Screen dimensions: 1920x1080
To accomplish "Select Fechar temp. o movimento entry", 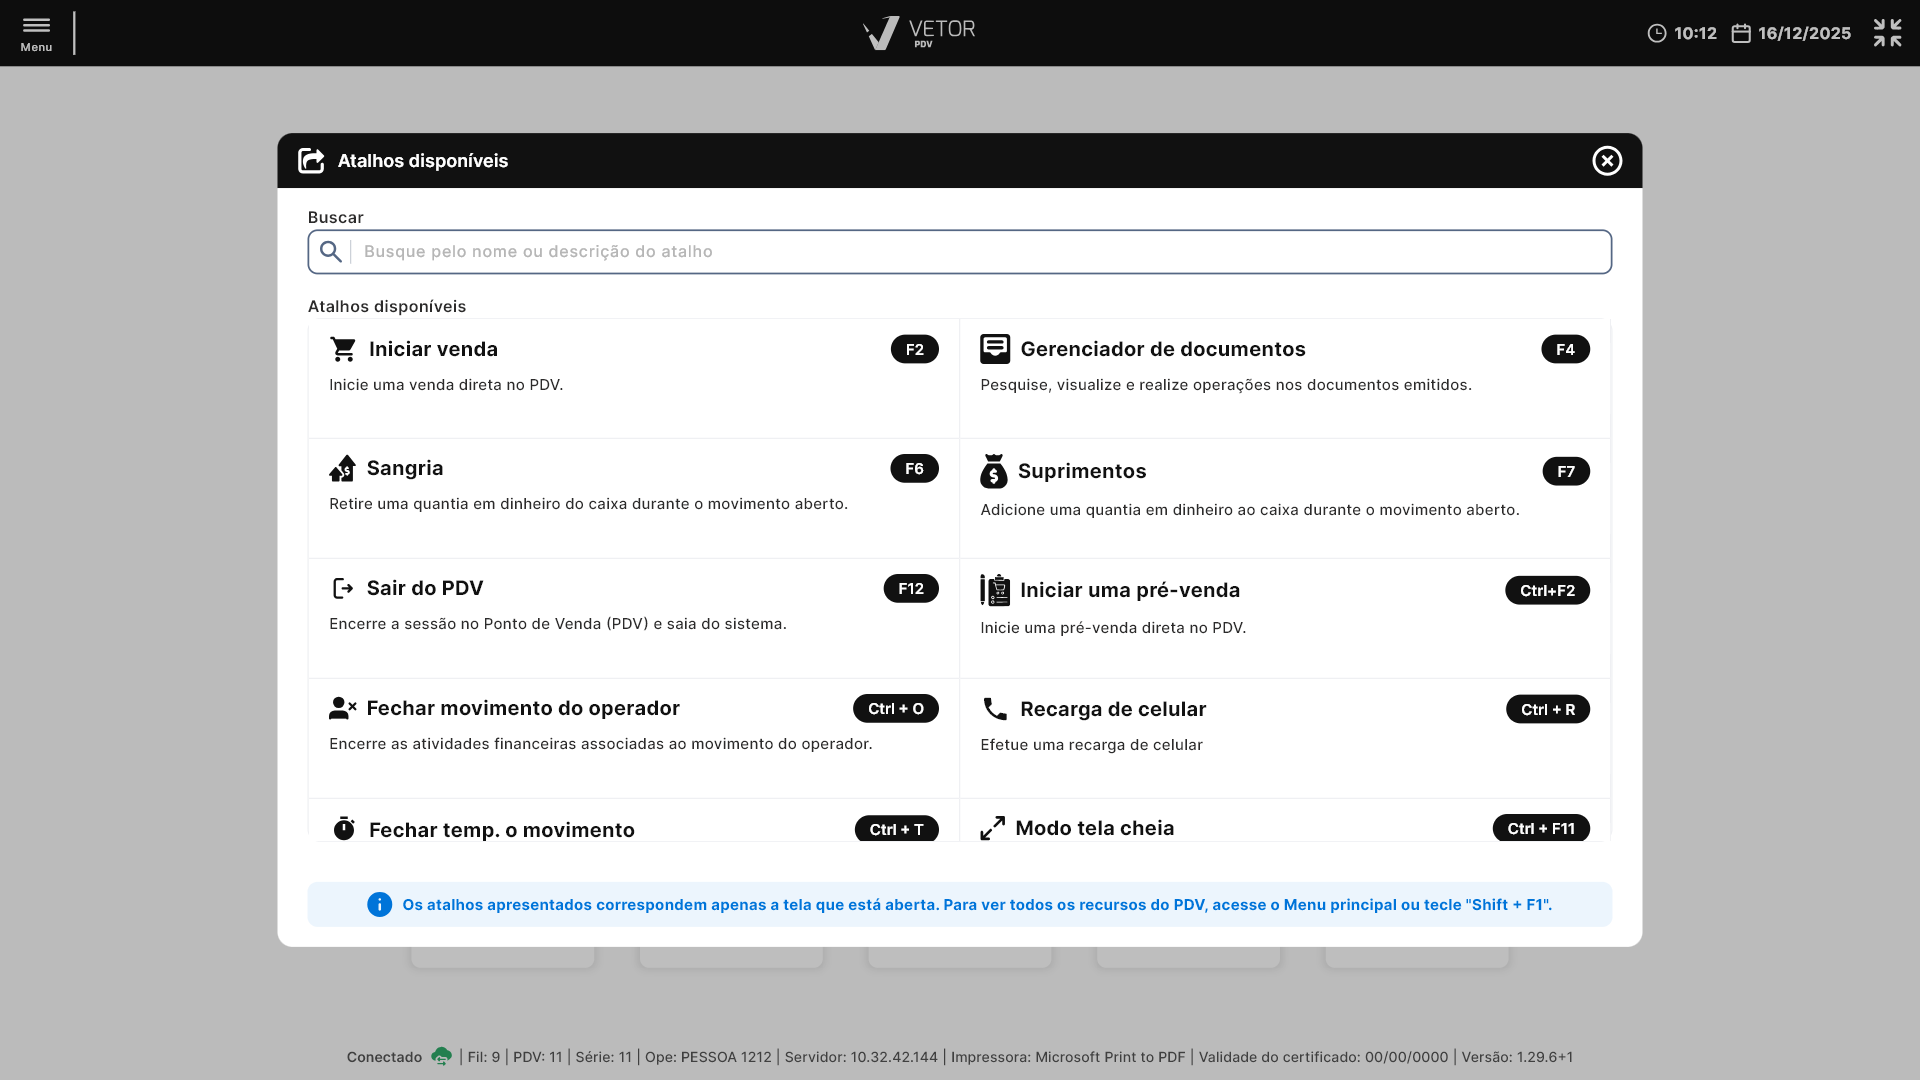I will [x=501, y=829].
